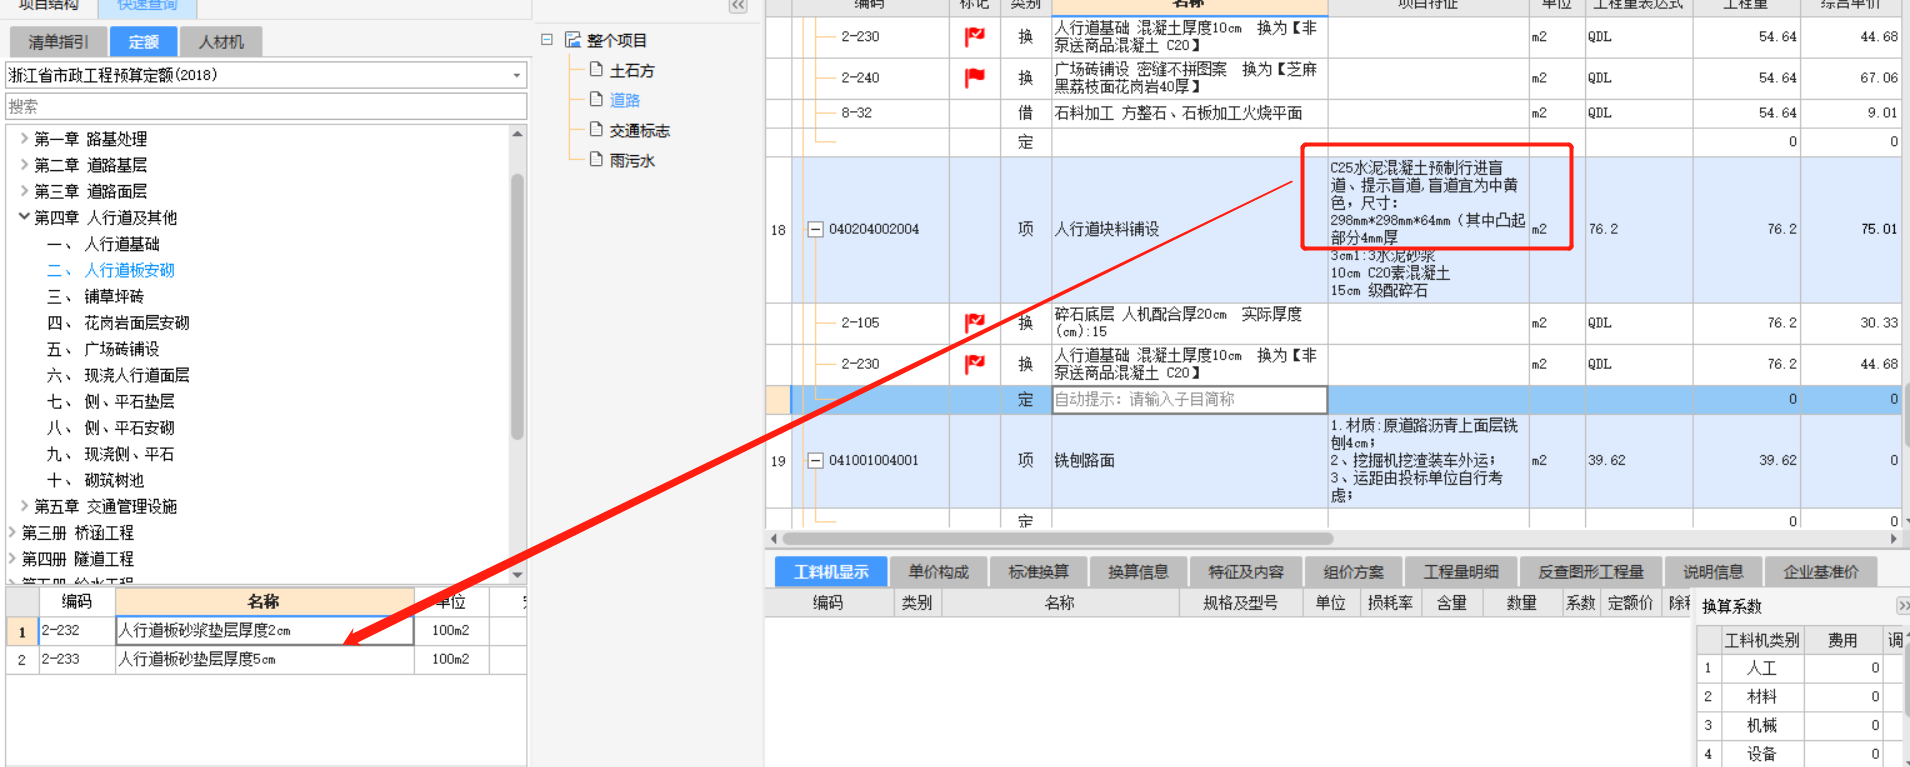
Task: Select 一、人行道基础 tree item
Action: pyautogui.click(x=103, y=244)
